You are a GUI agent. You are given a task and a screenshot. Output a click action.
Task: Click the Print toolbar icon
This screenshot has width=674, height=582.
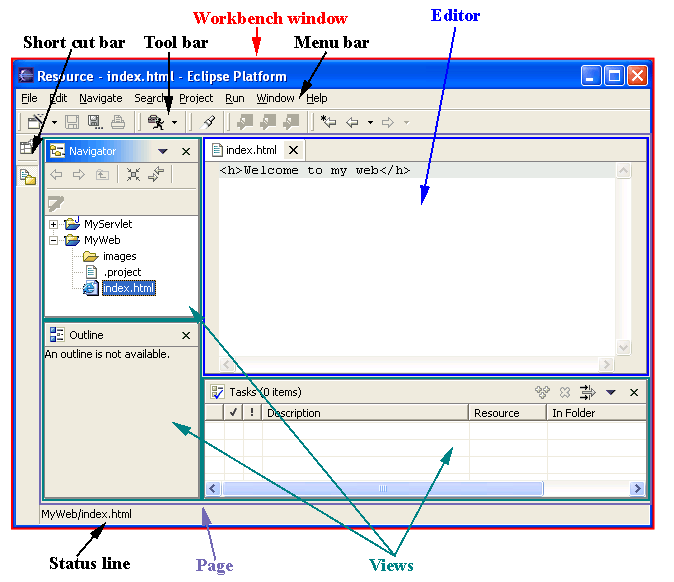click(118, 122)
